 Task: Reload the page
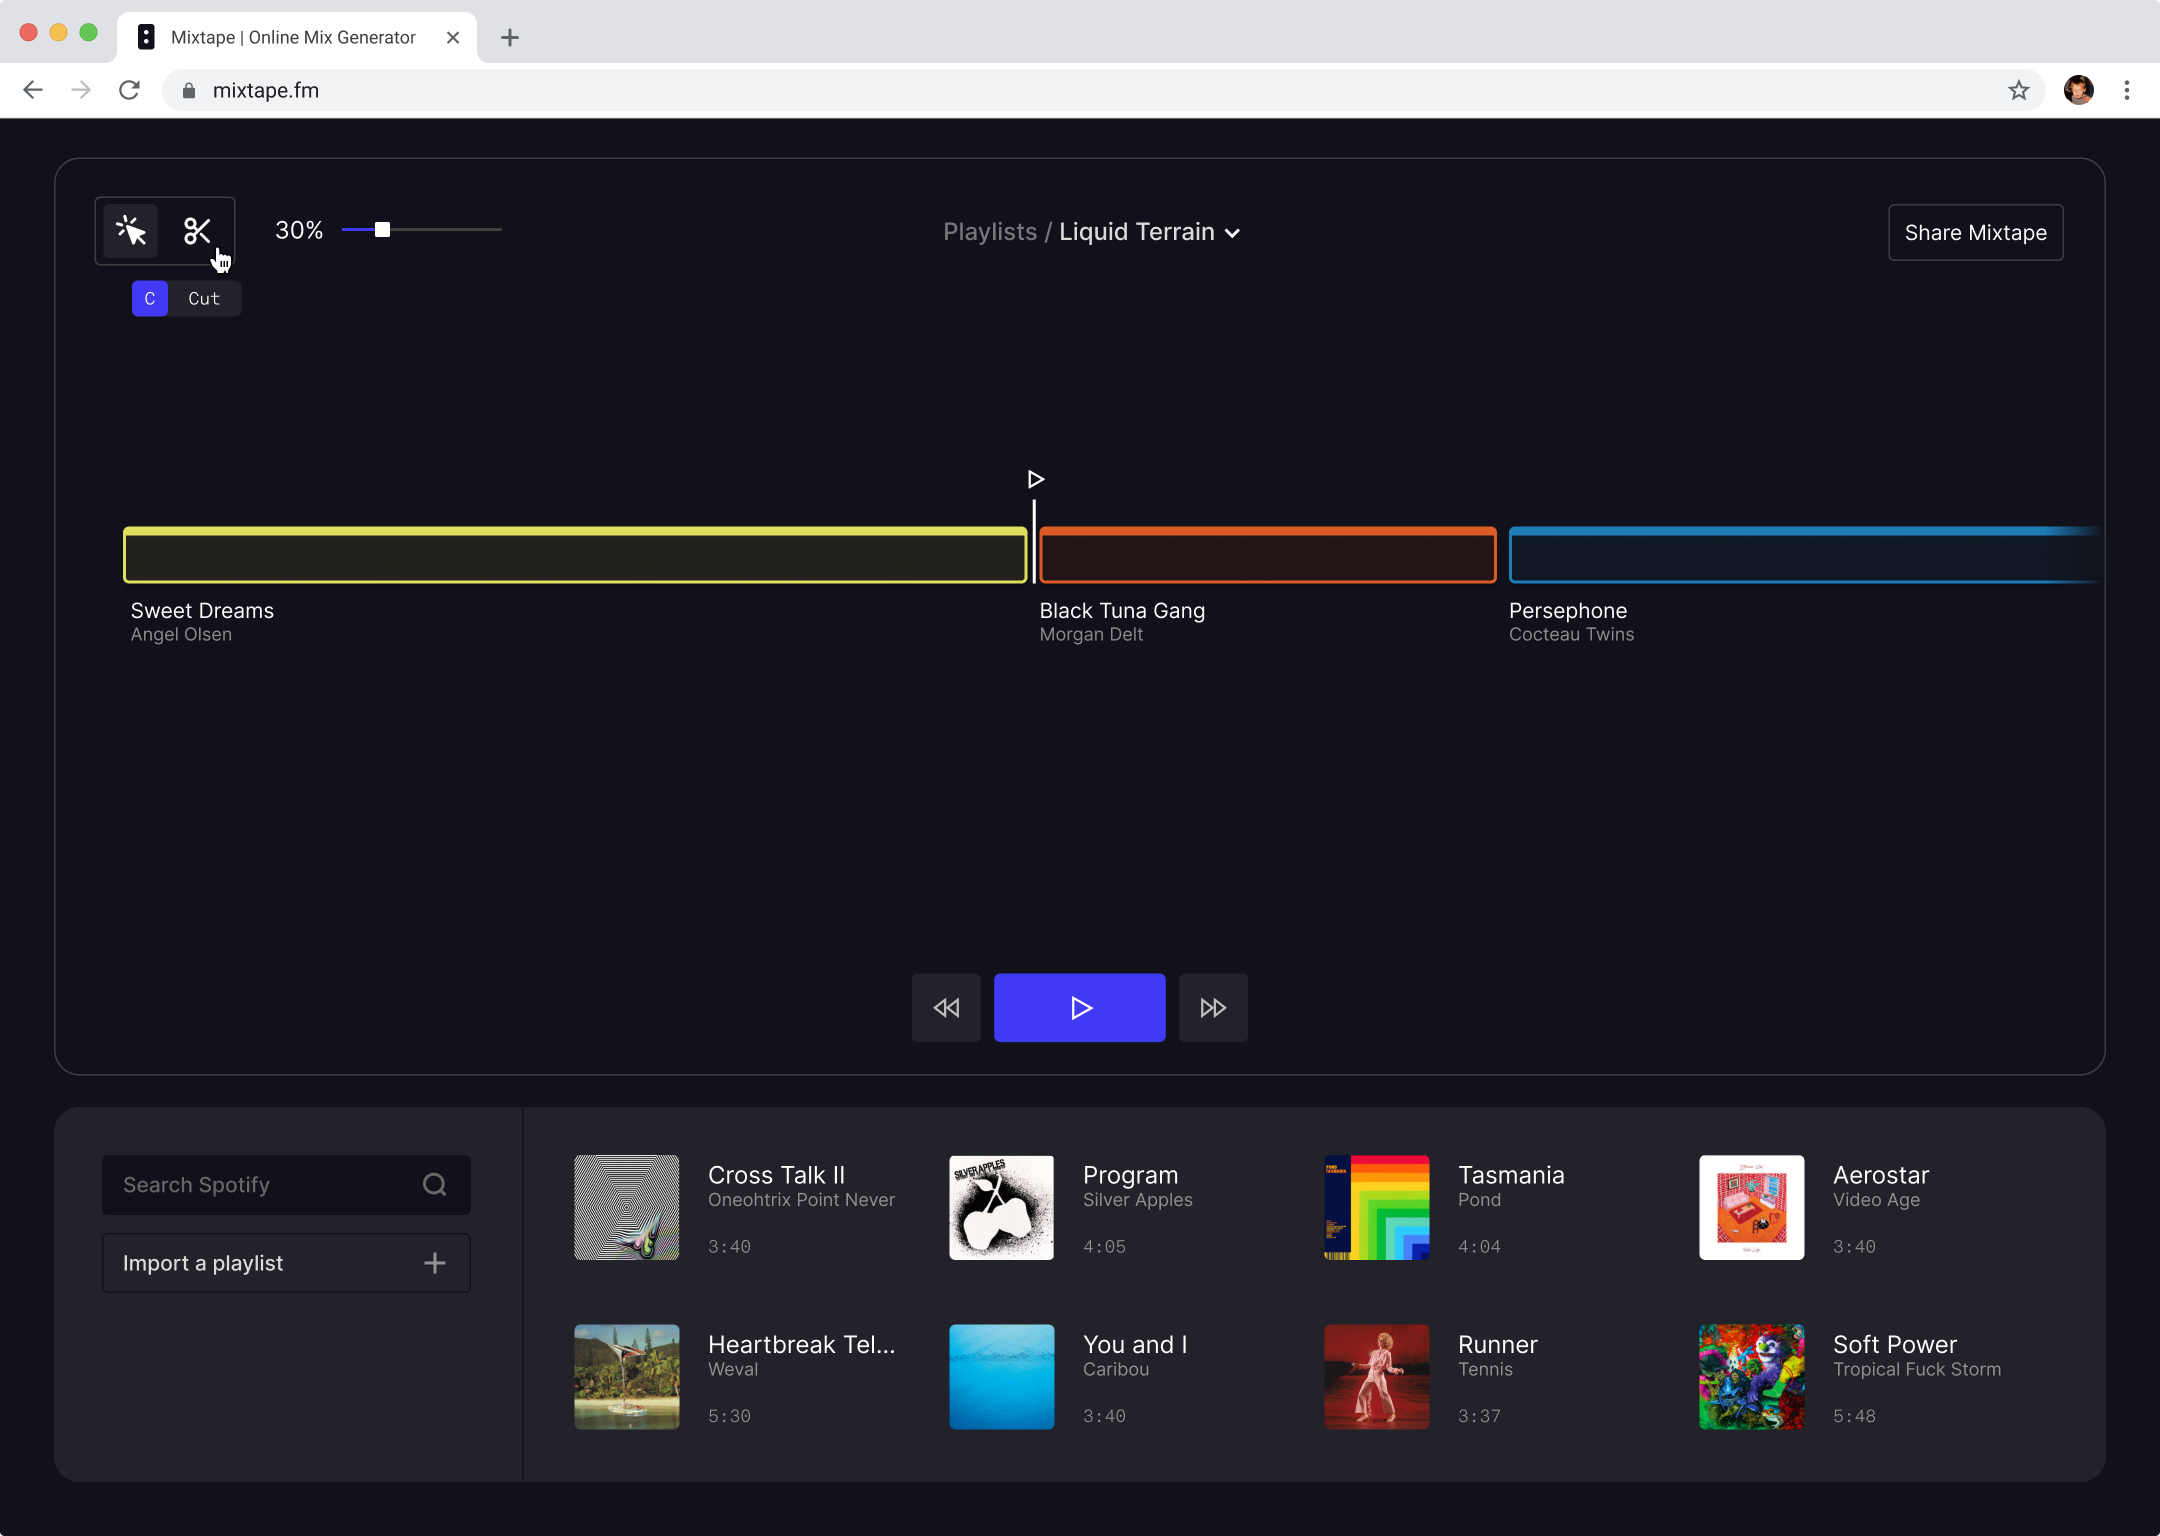(x=129, y=90)
